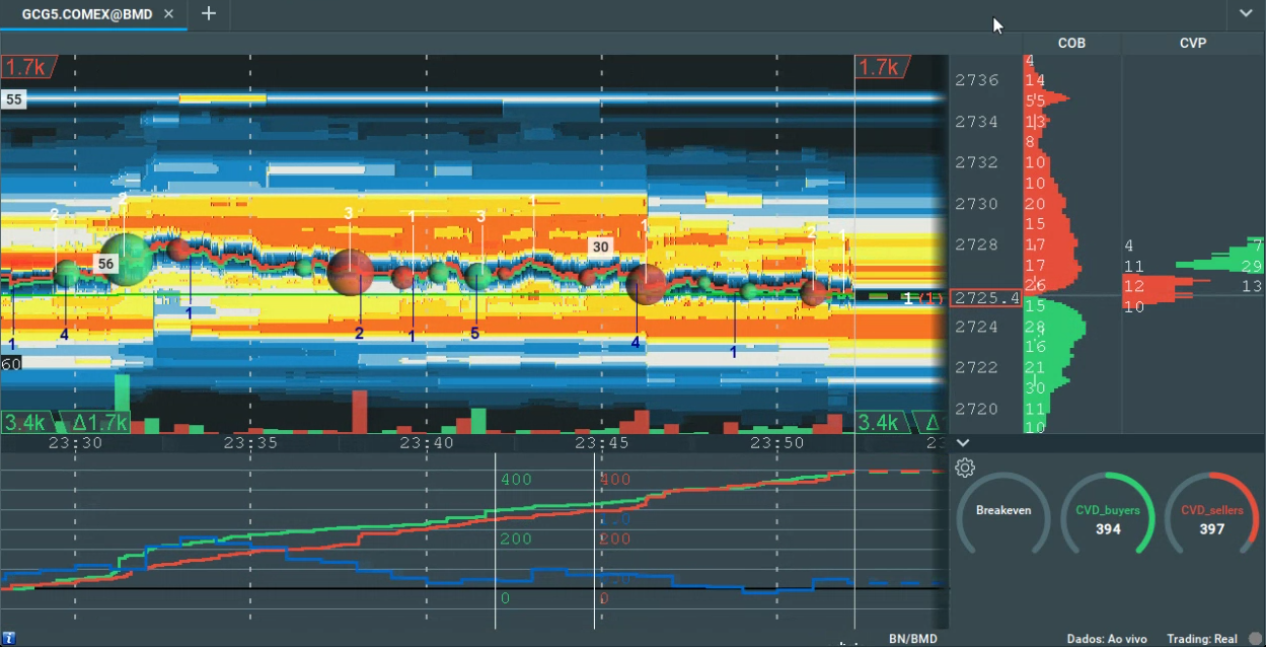Click the CVP column header

point(1193,43)
